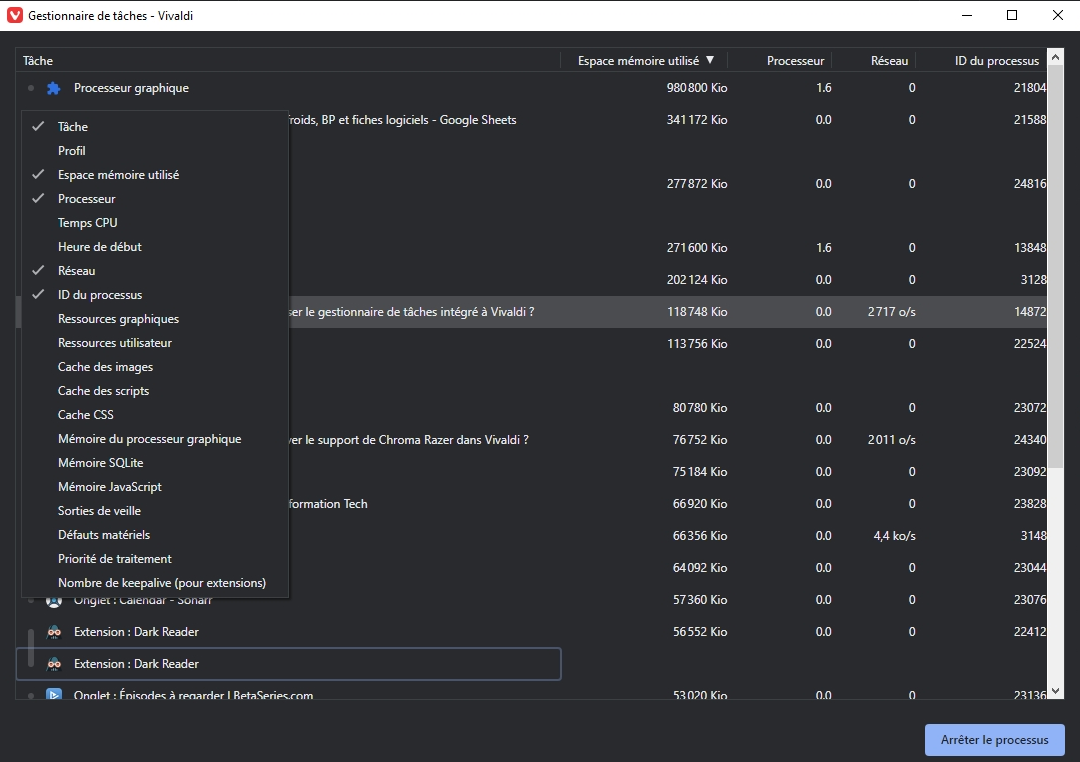
Task: Click the Dark Reader icon in the 56 552 Kio row
Action: coord(54,632)
